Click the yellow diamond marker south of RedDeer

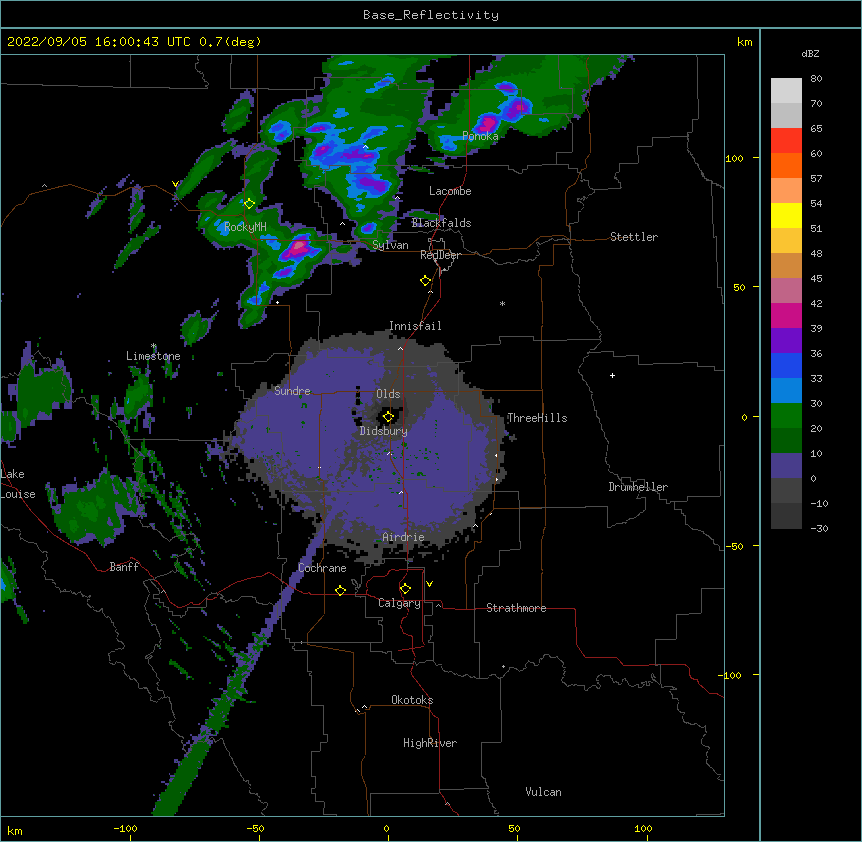point(426,281)
